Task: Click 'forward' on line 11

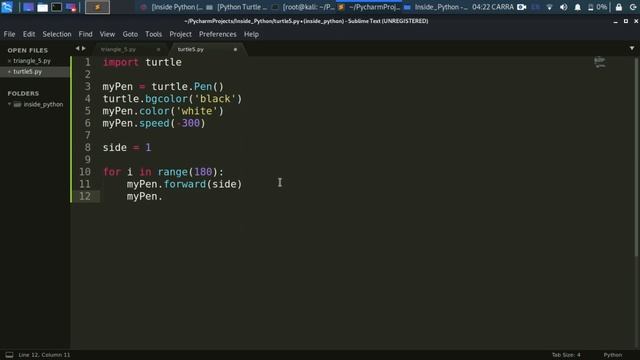Action: point(185,184)
